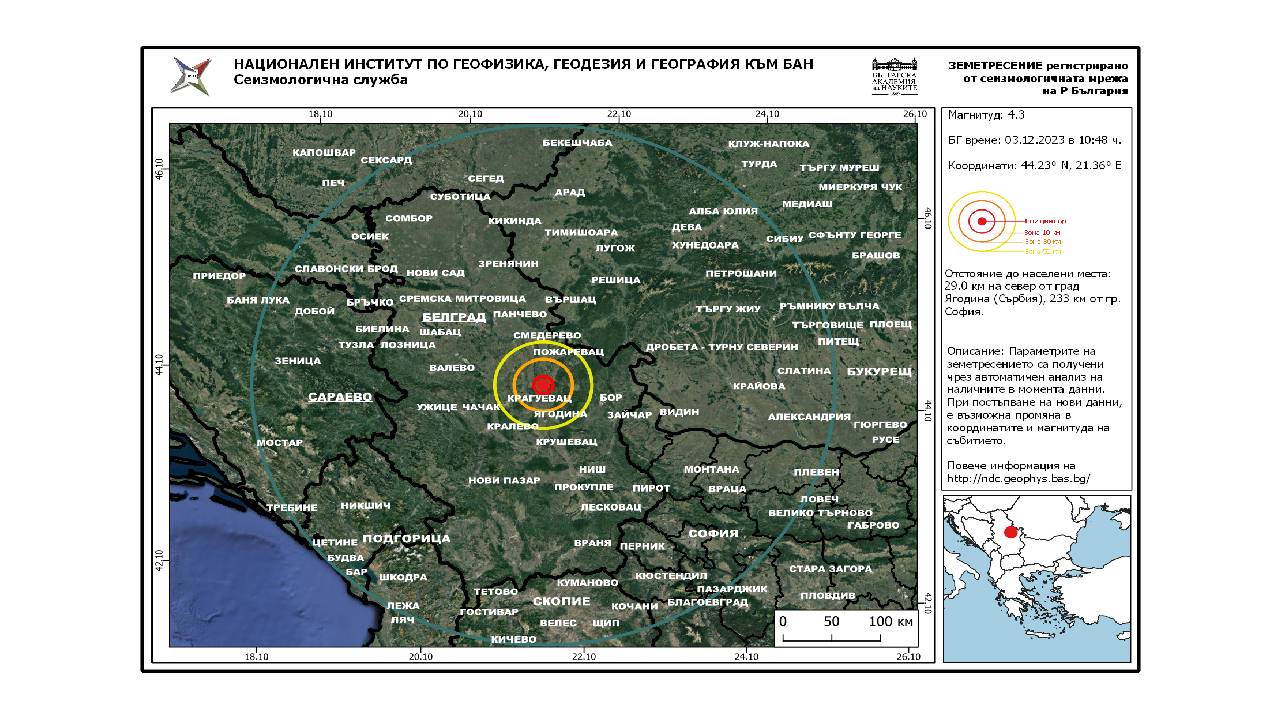Select the СКОПИЕ city label
Image resolution: width=1280 pixels, height=720 pixels.
click(x=559, y=601)
